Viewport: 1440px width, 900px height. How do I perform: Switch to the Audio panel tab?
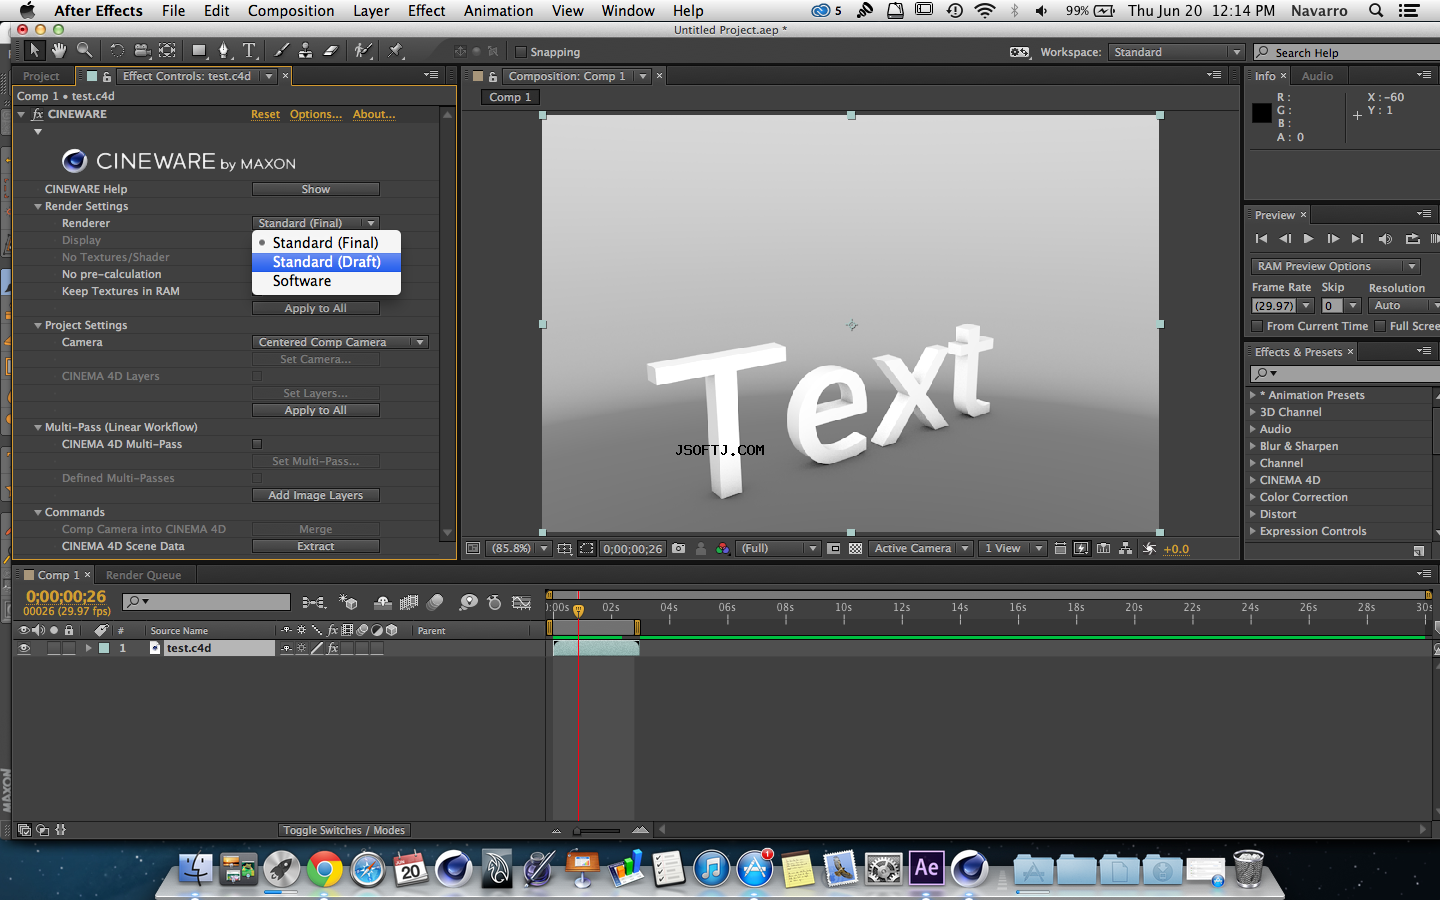tap(1317, 76)
